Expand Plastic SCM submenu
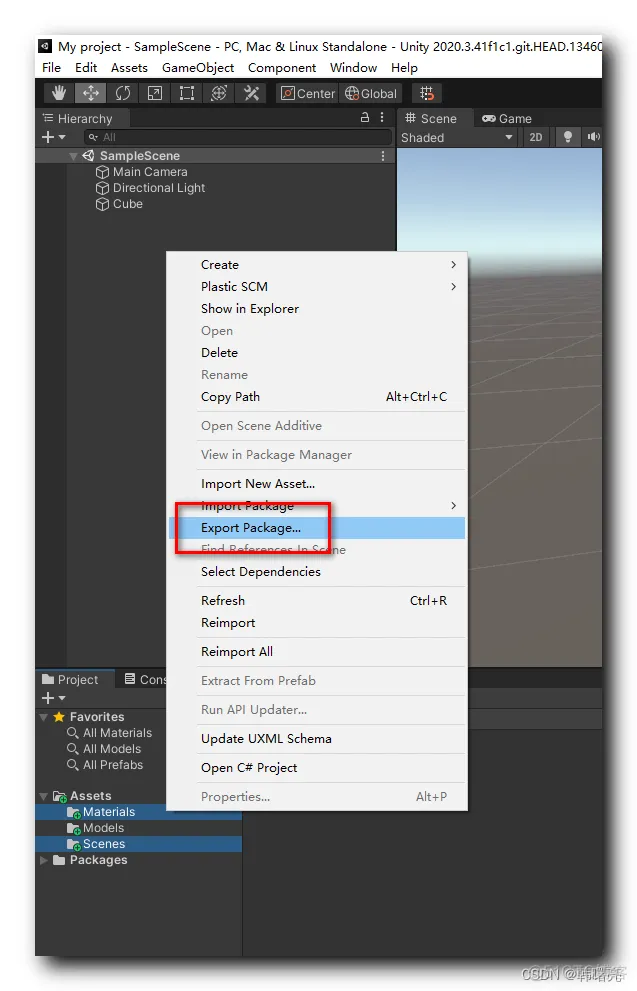Viewport: 637px width, 991px height. point(317,287)
